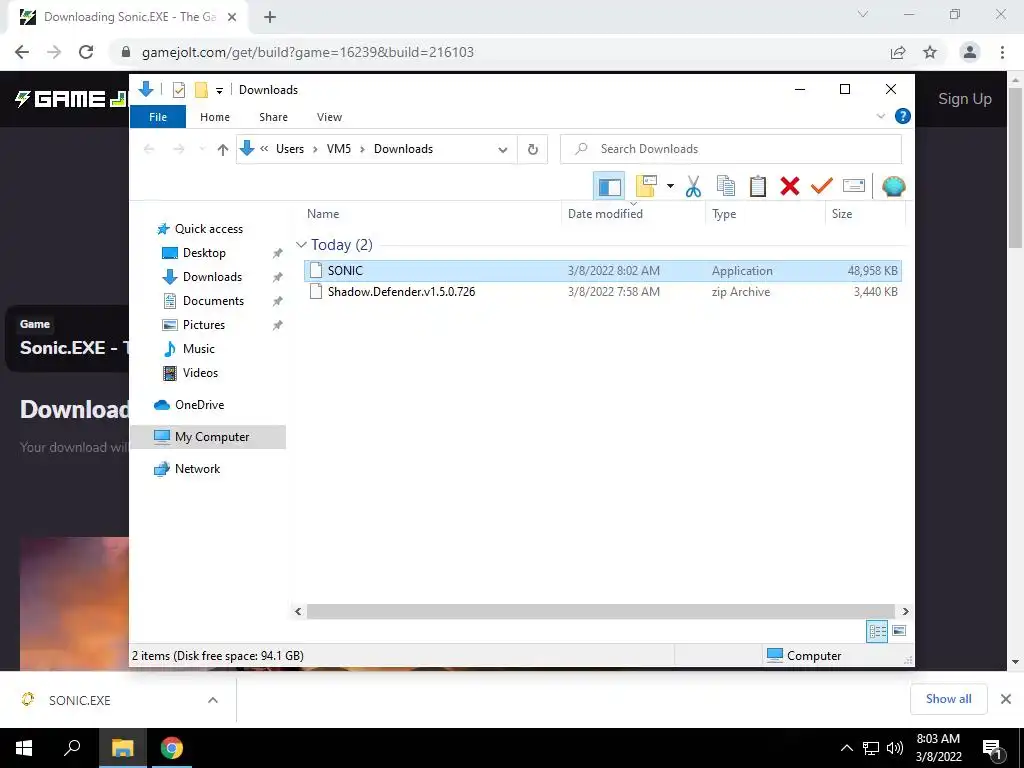Viewport: 1024px width, 768px height.
Task: Select Videos in navigation pane
Action: [x=200, y=373]
